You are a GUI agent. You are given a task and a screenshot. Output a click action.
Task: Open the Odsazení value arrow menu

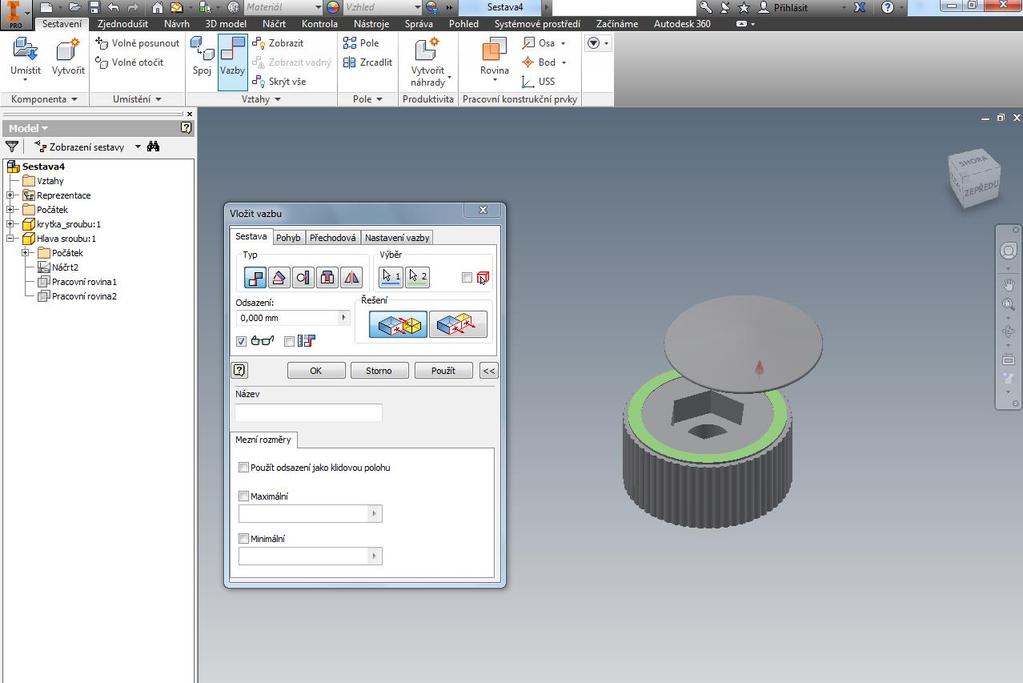click(343, 318)
